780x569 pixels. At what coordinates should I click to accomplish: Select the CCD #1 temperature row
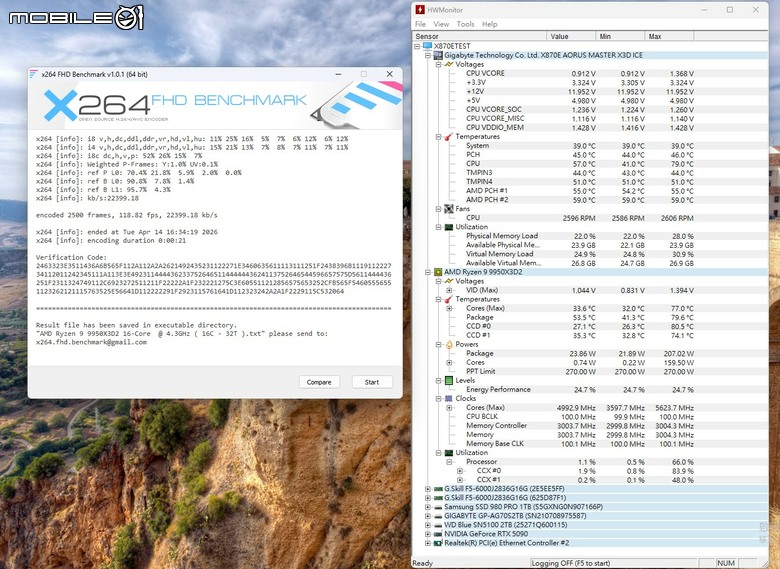[589, 335]
